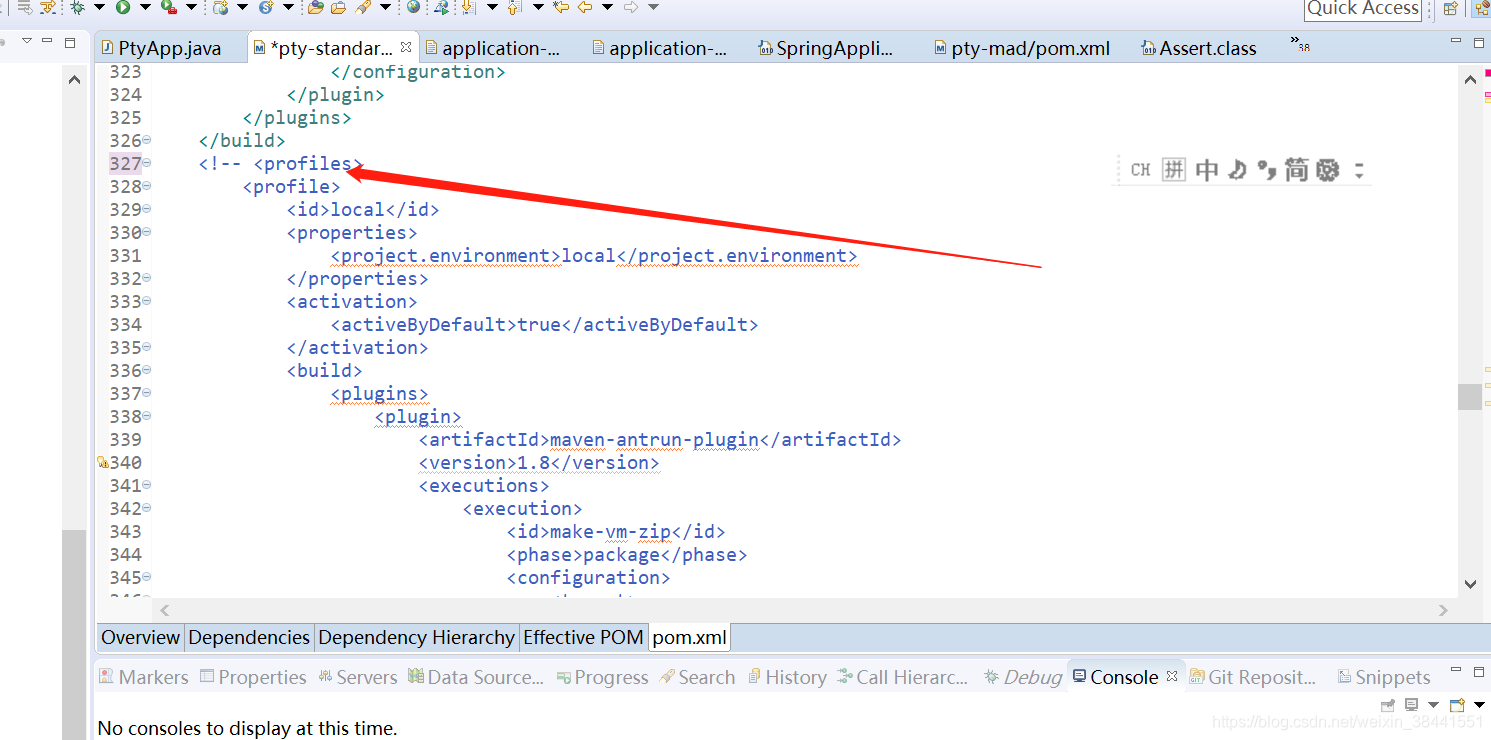1491x740 pixels.
Task: Open the Debug view tab
Action: 1022,677
